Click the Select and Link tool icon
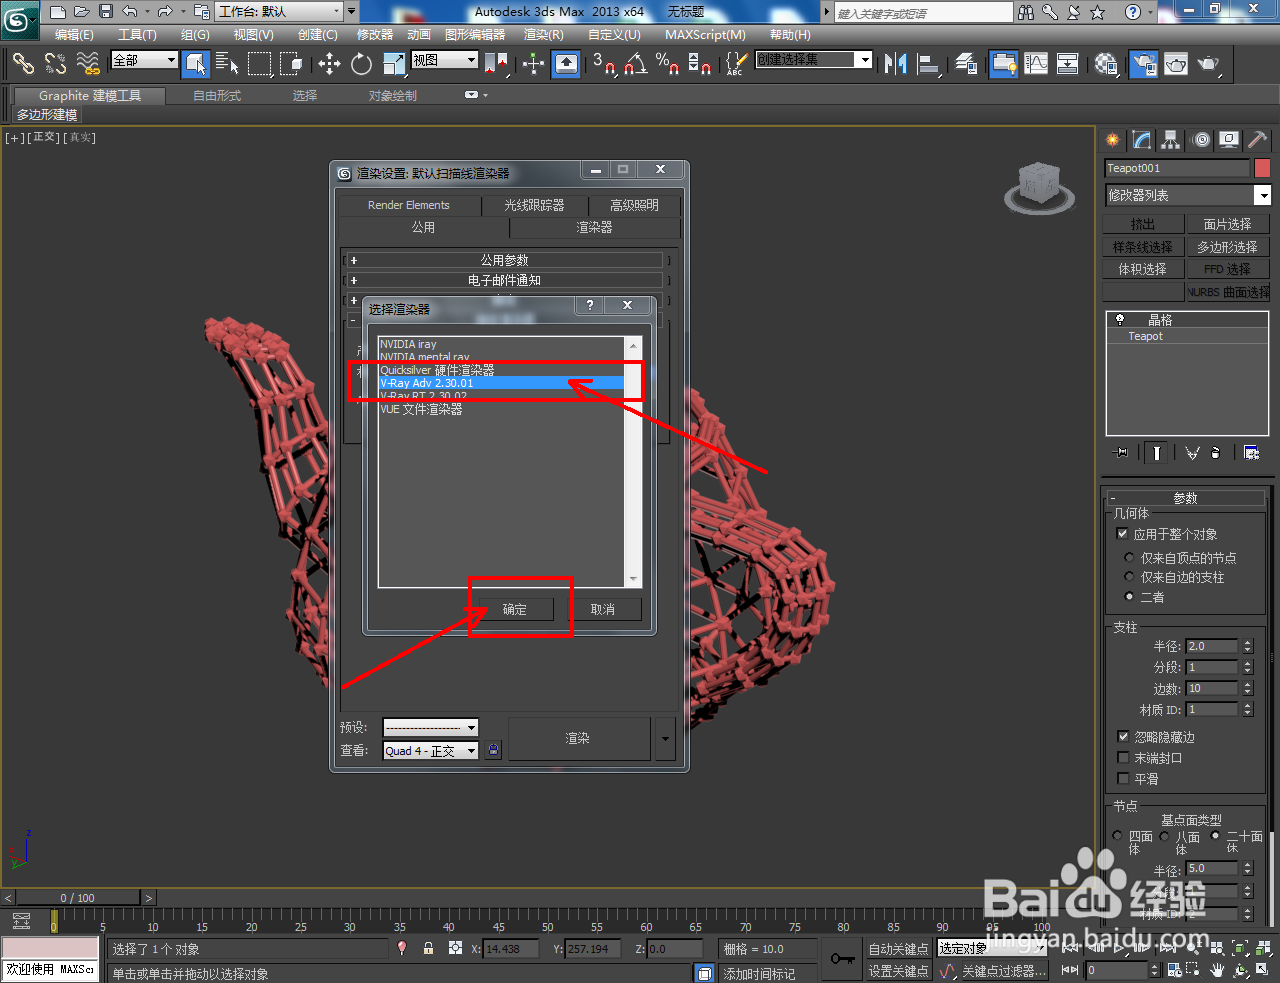This screenshot has height=983, width=1280. [23, 64]
